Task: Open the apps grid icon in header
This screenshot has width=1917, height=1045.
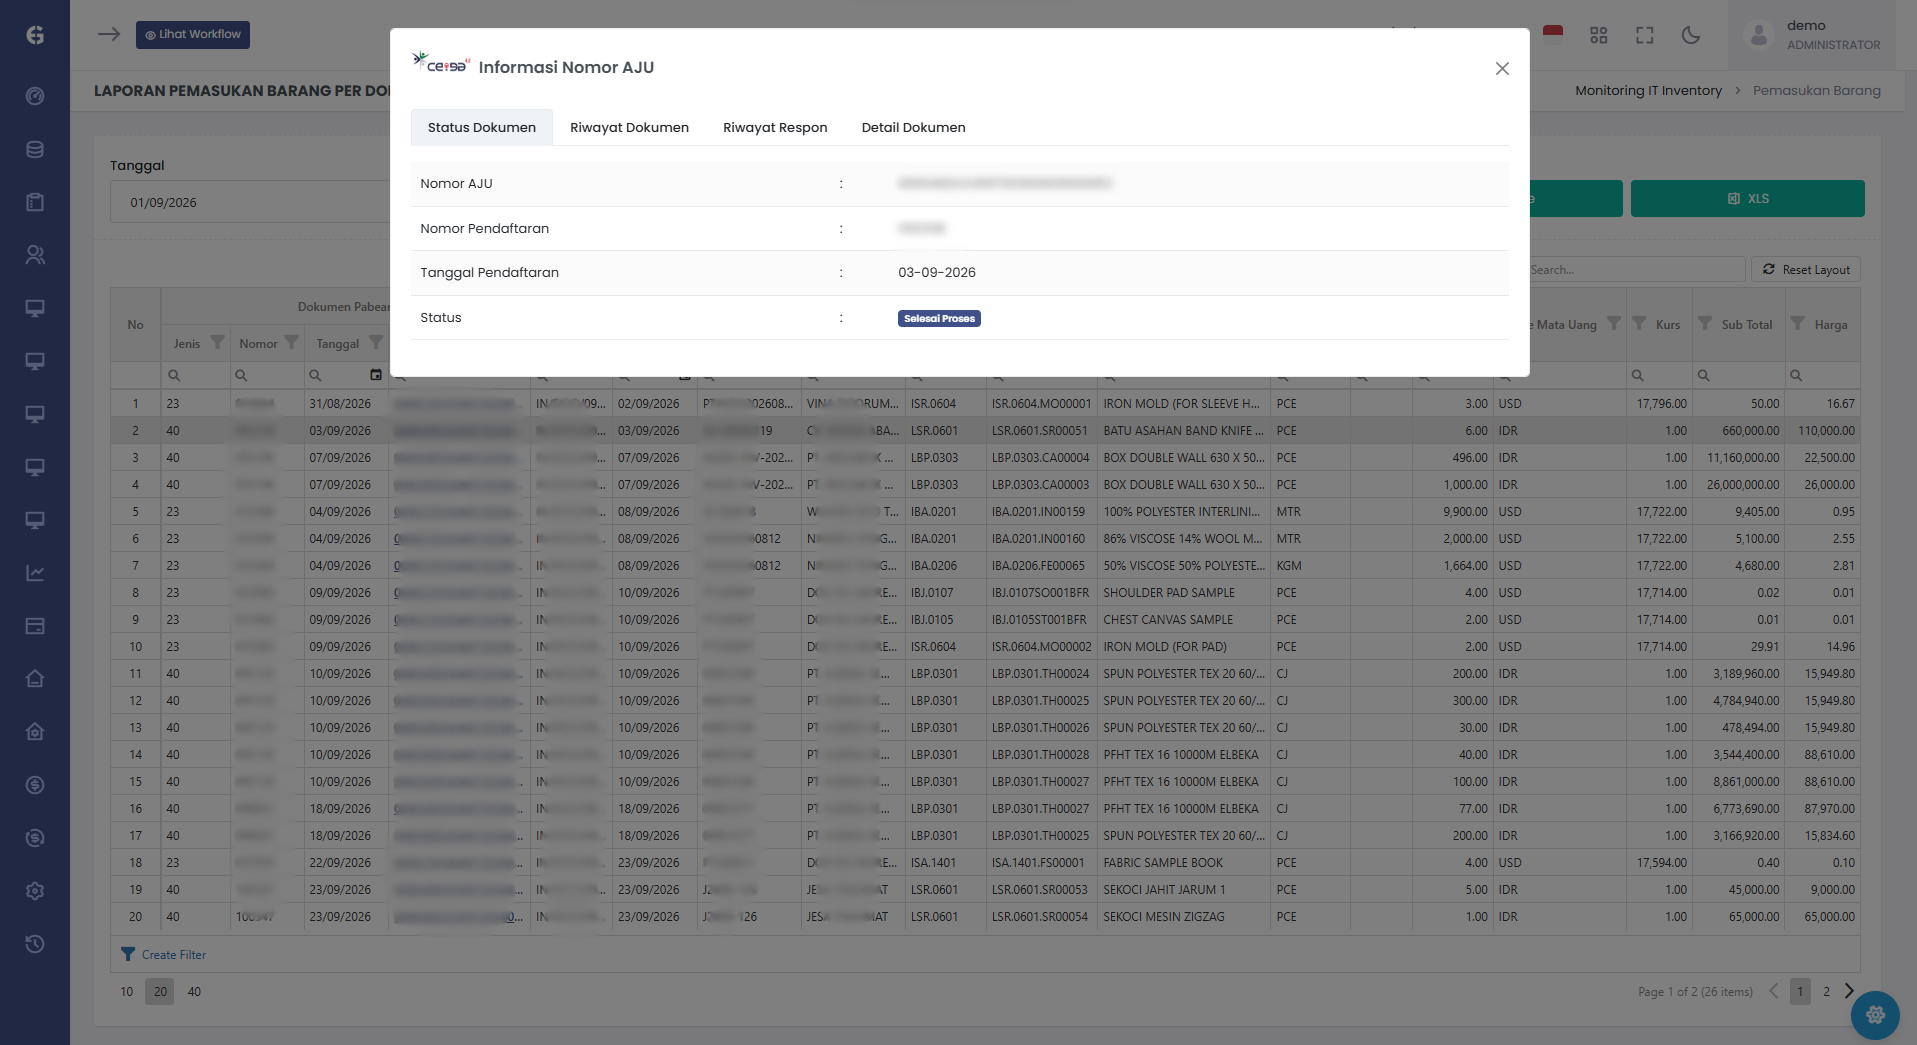Action: pyautogui.click(x=1599, y=35)
